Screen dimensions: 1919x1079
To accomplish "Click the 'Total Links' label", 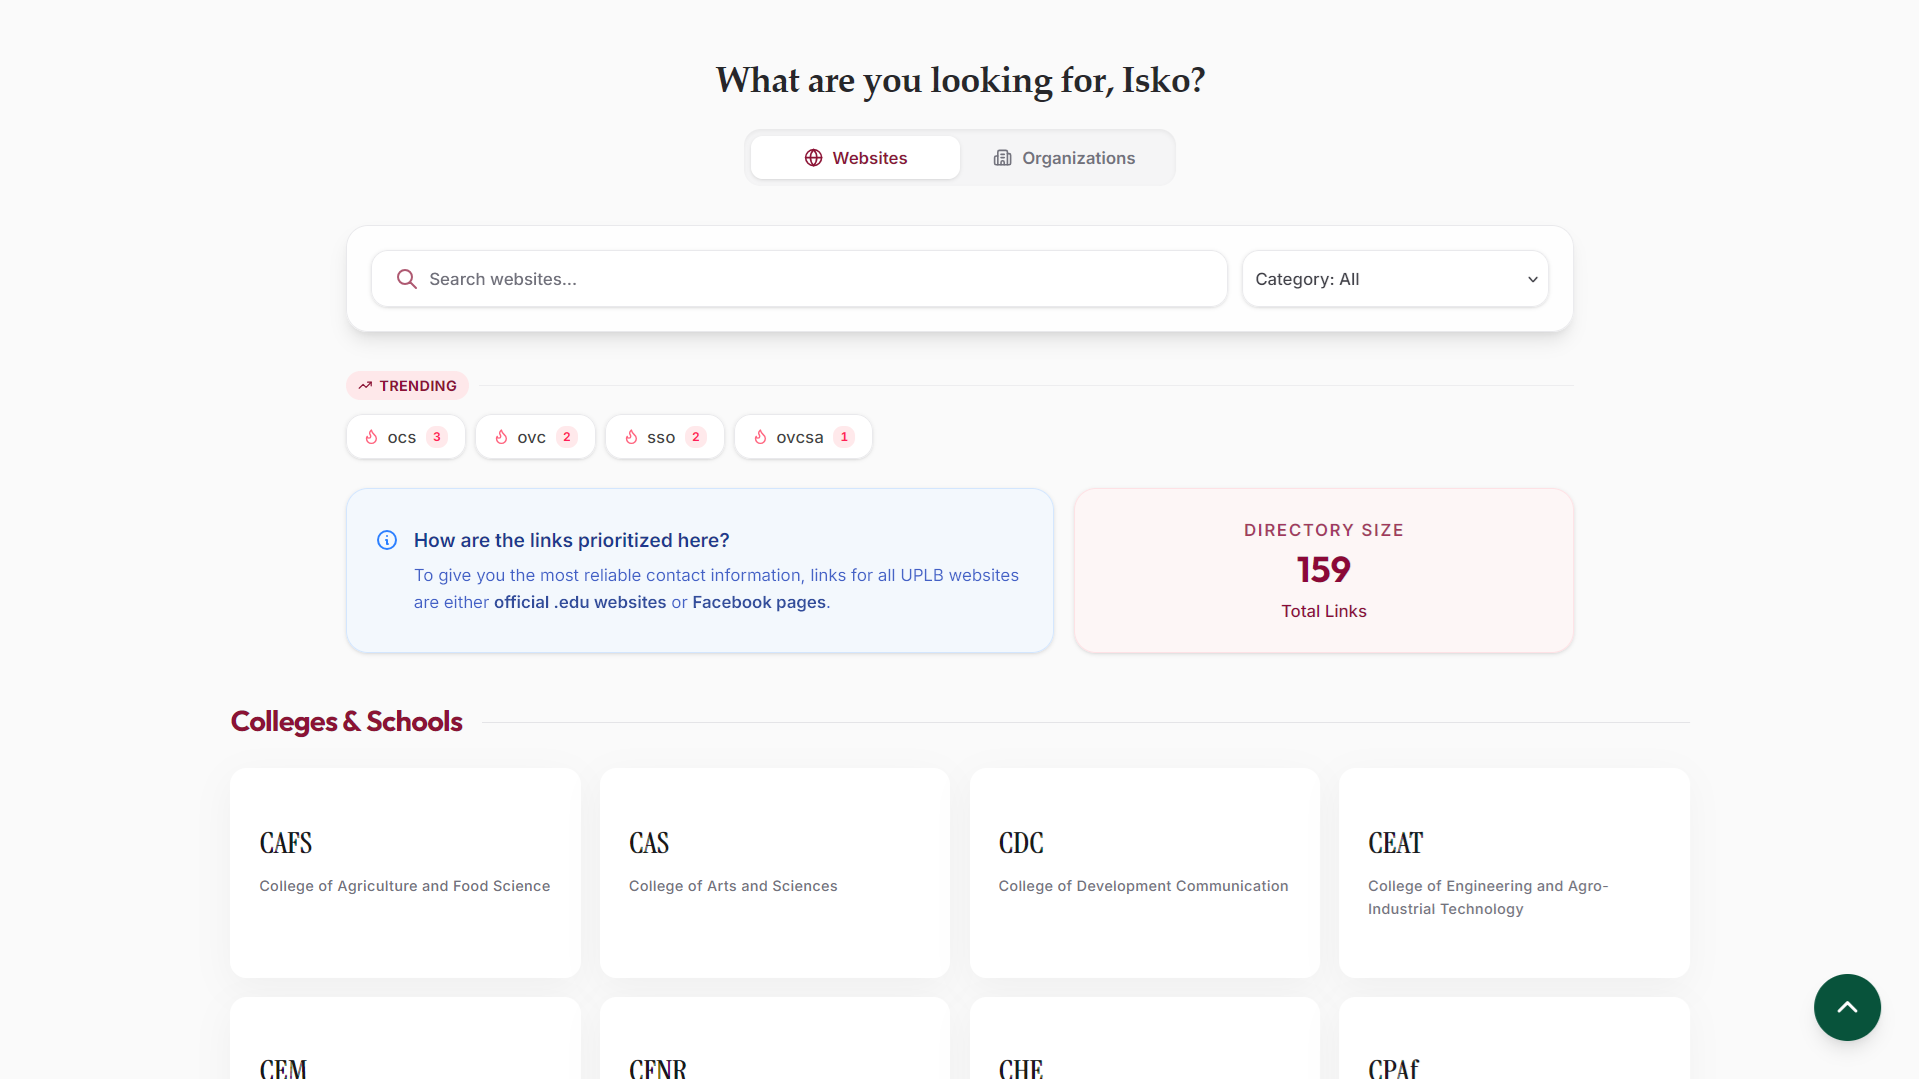I will pyautogui.click(x=1324, y=611).
